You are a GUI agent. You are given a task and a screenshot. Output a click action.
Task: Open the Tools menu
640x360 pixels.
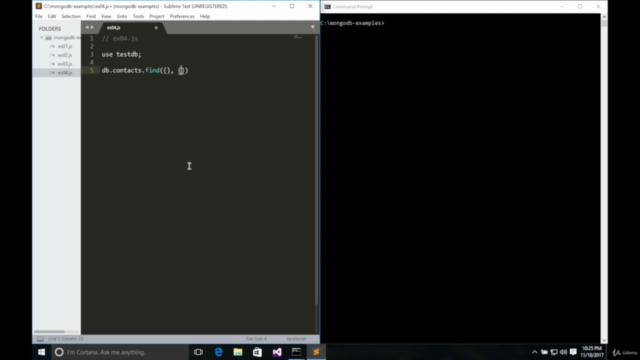pyautogui.click(x=138, y=16)
